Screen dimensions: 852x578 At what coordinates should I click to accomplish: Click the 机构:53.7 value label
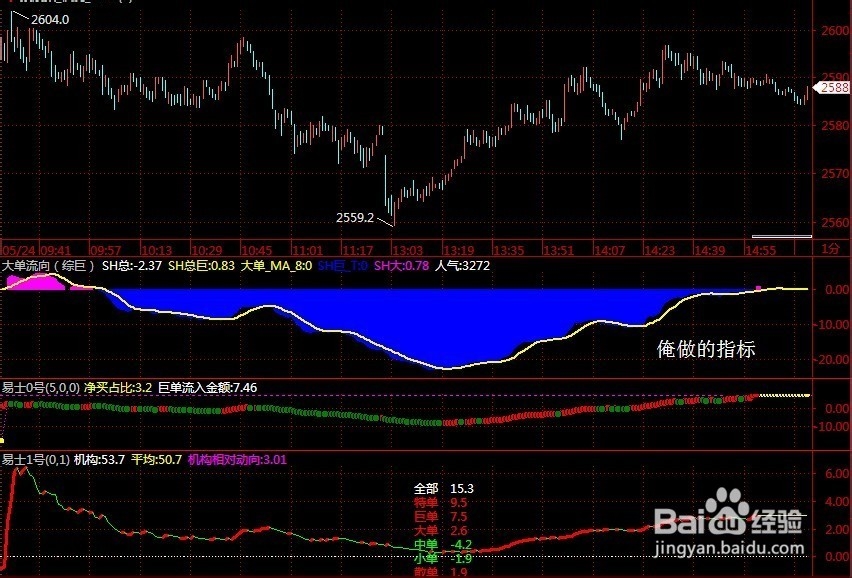pos(99,460)
